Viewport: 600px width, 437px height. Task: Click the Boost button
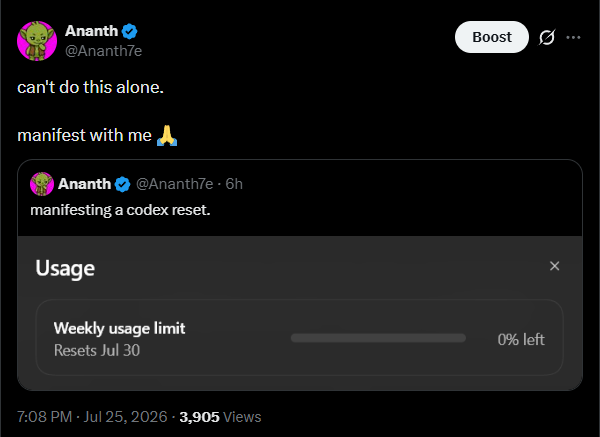tap(492, 37)
